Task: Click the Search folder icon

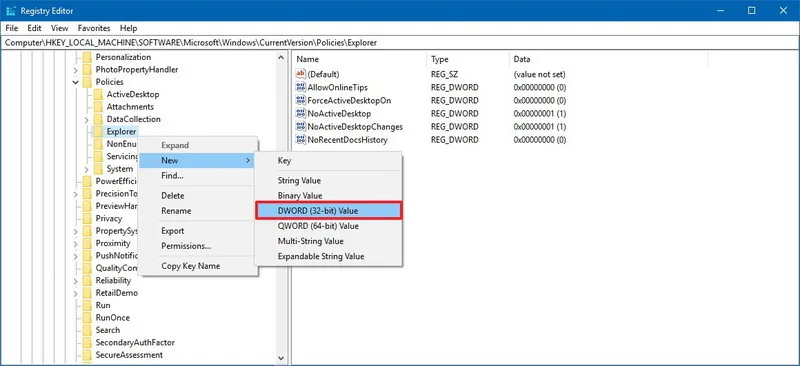Action: [x=87, y=330]
